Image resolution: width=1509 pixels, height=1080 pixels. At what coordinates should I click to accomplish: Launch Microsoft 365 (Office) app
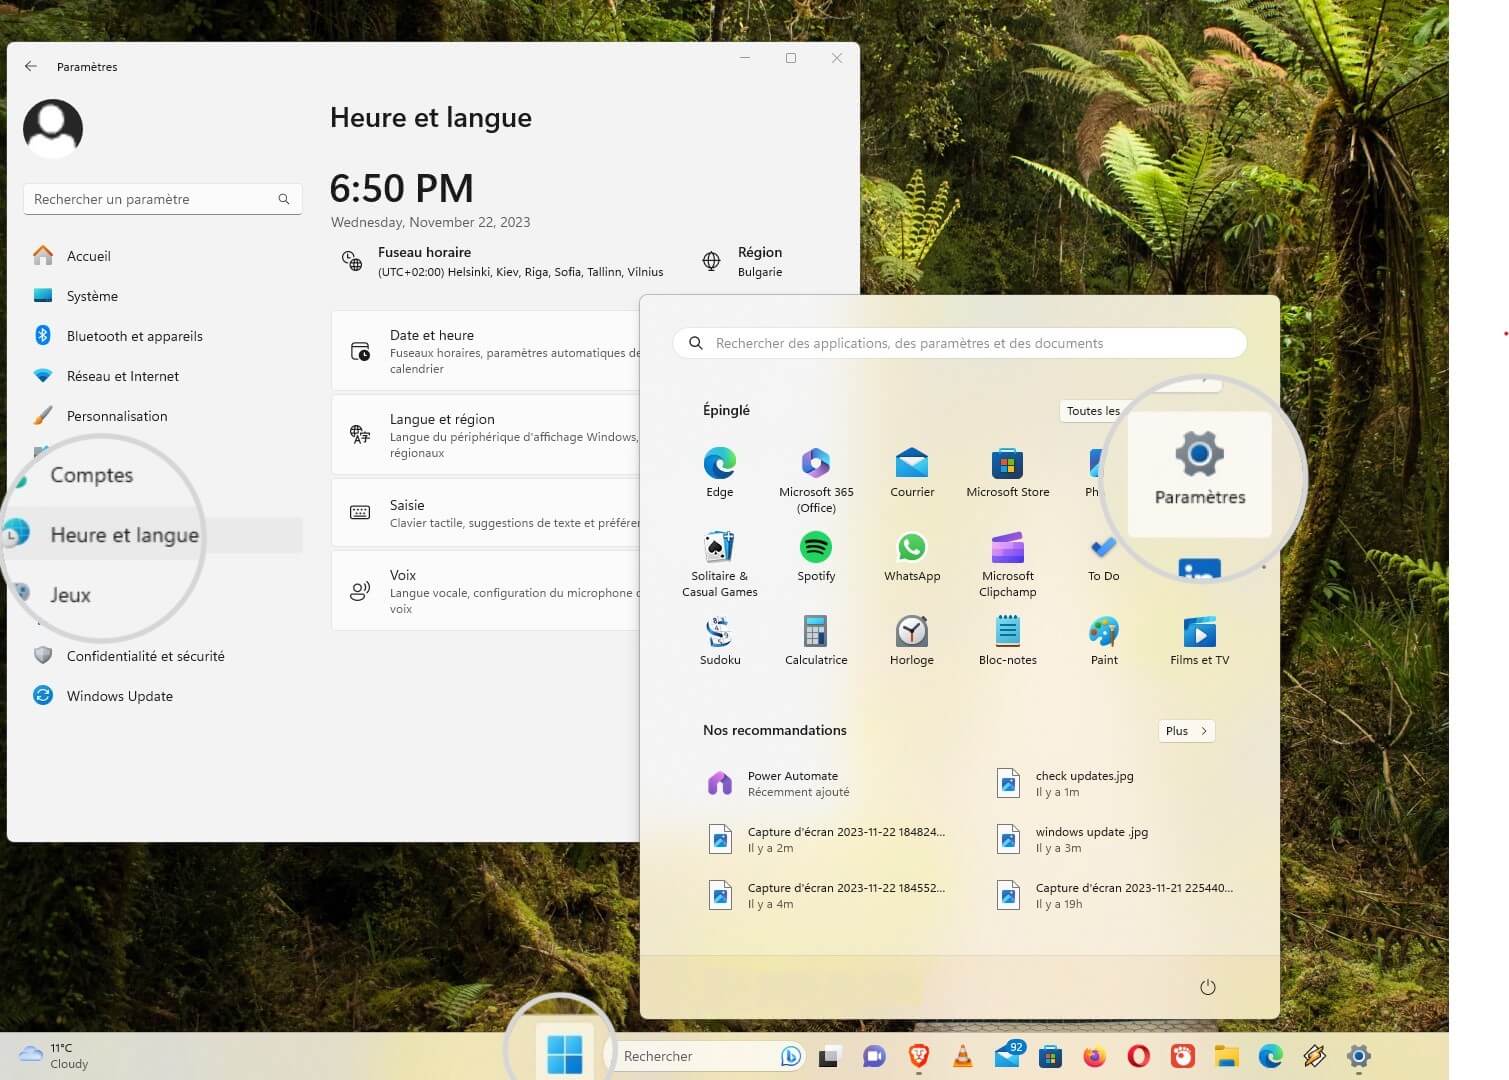point(816,480)
